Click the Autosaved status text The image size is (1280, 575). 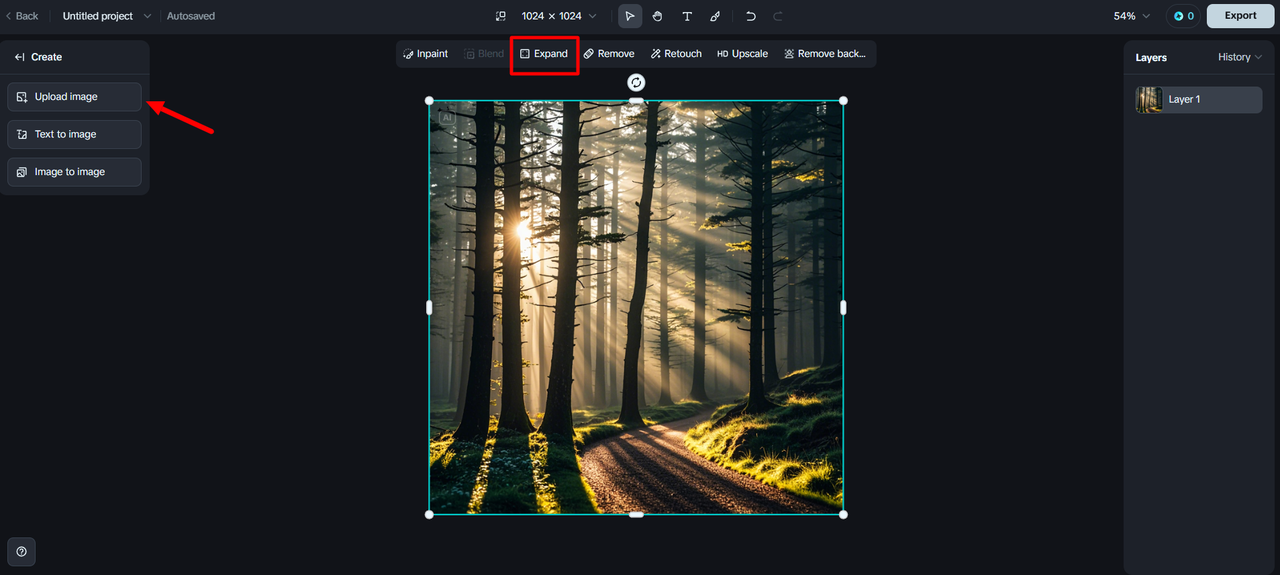point(191,16)
